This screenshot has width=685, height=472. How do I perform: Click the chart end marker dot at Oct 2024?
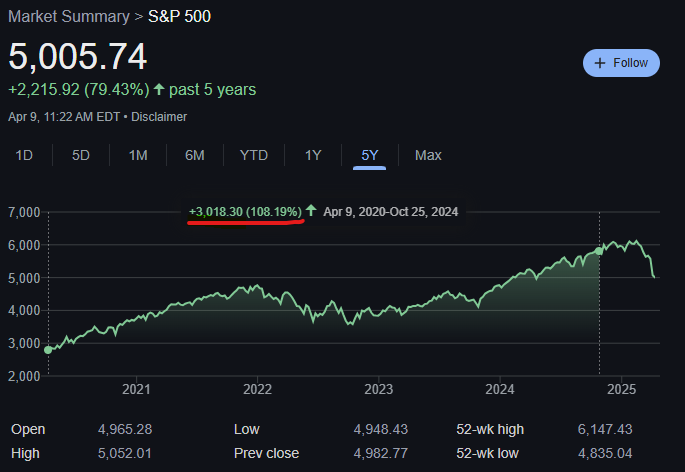(599, 251)
